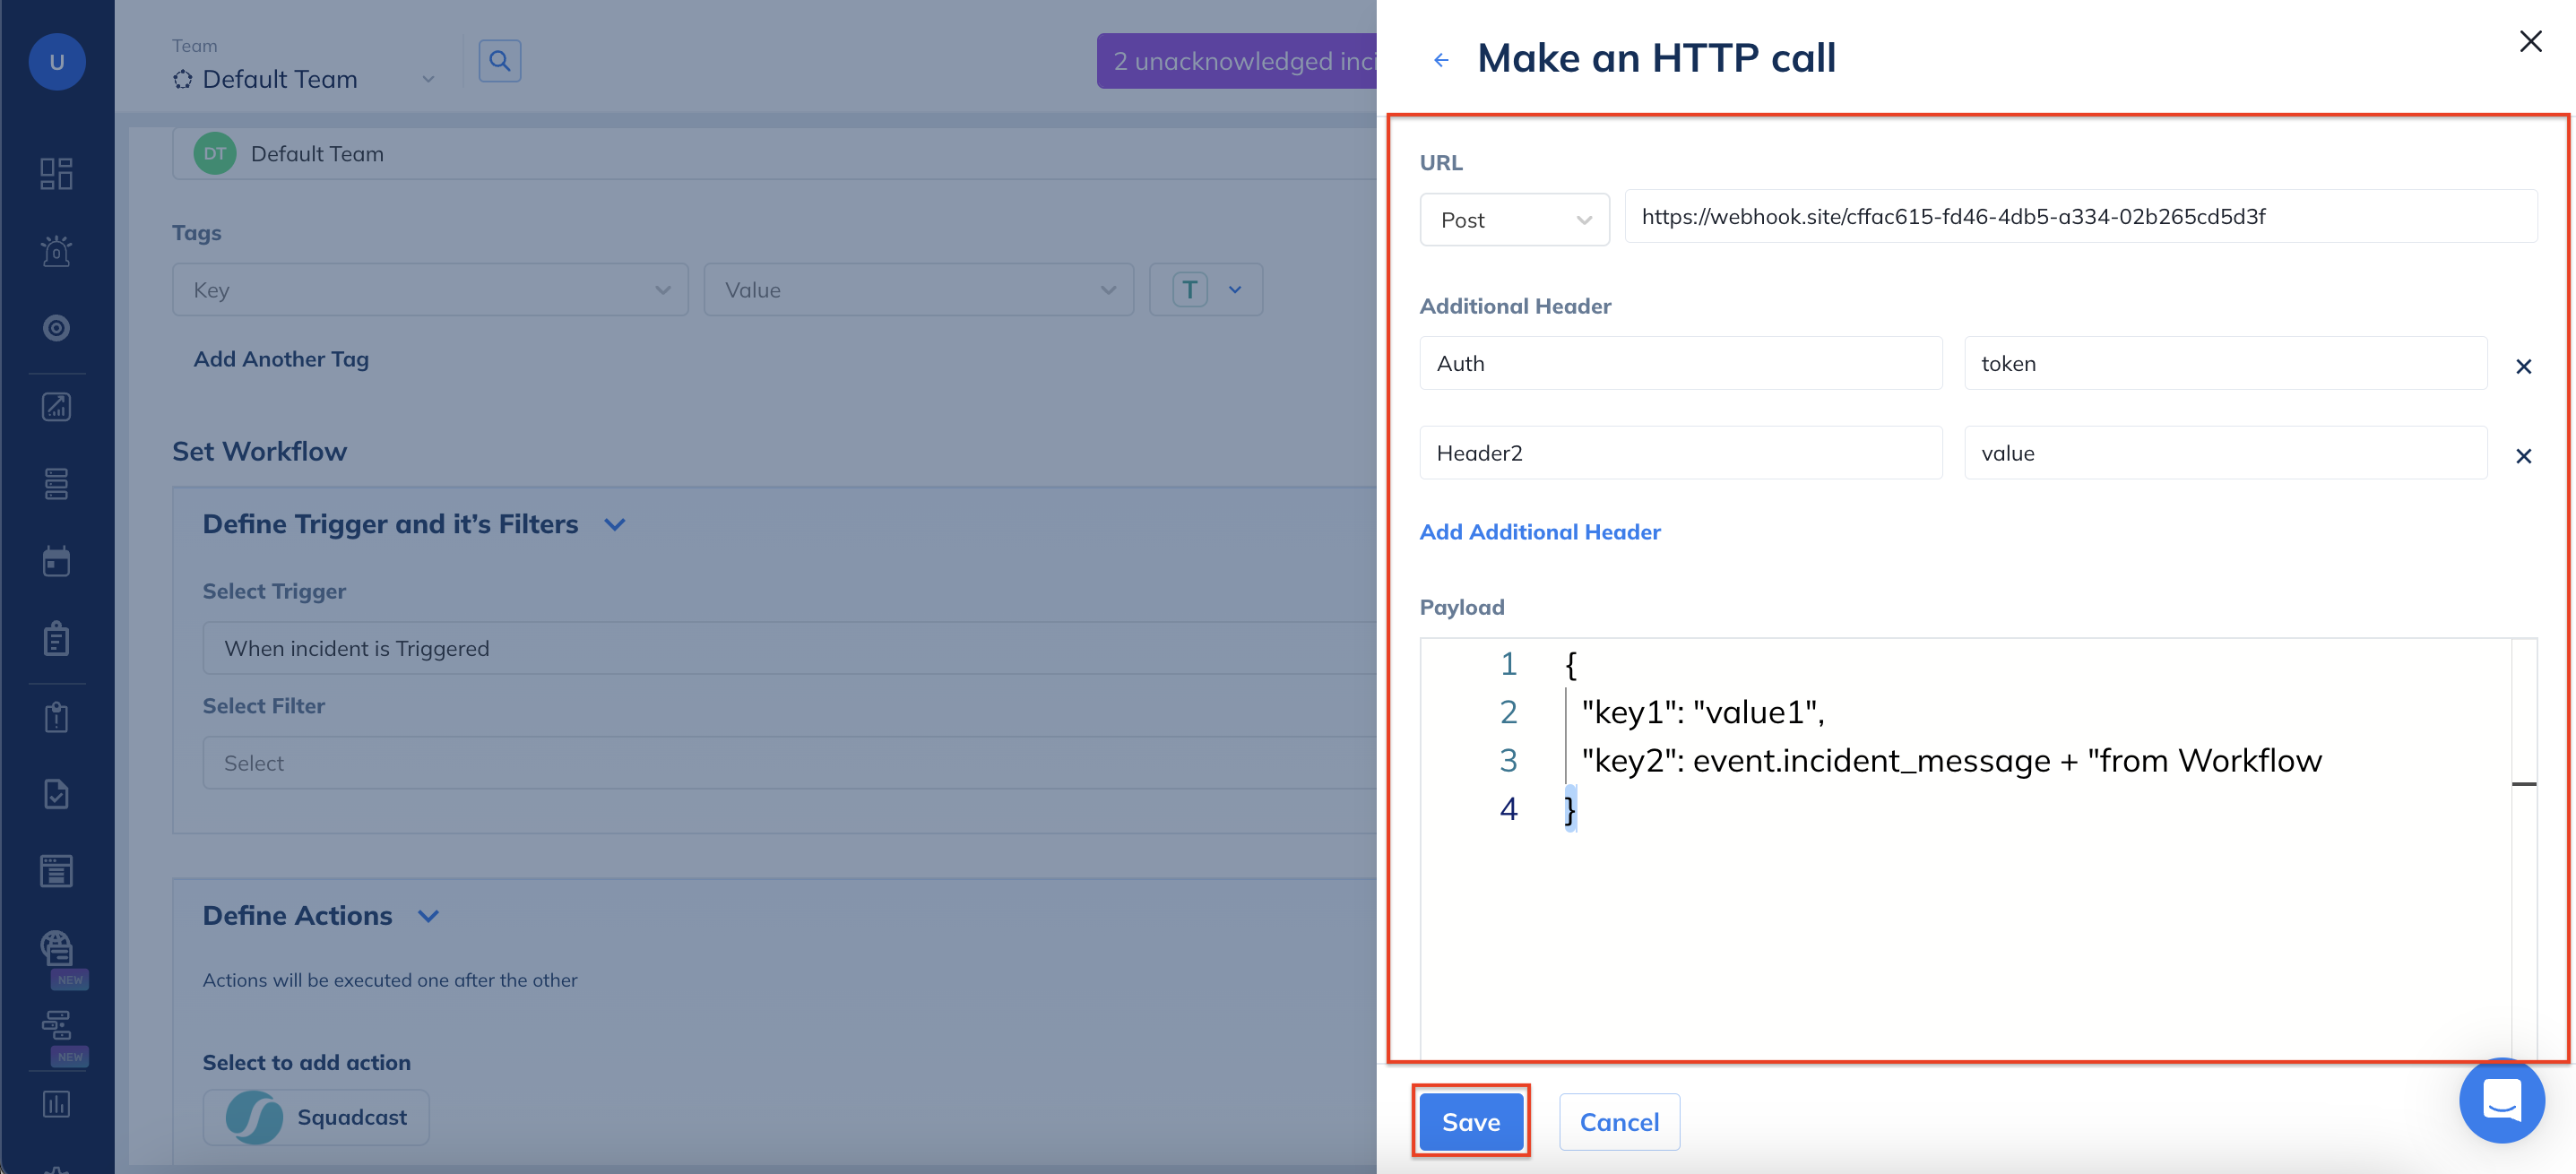The width and height of the screenshot is (2576, 1174).
Task: Remove the Auth header row
Action: coord(2523,366)
